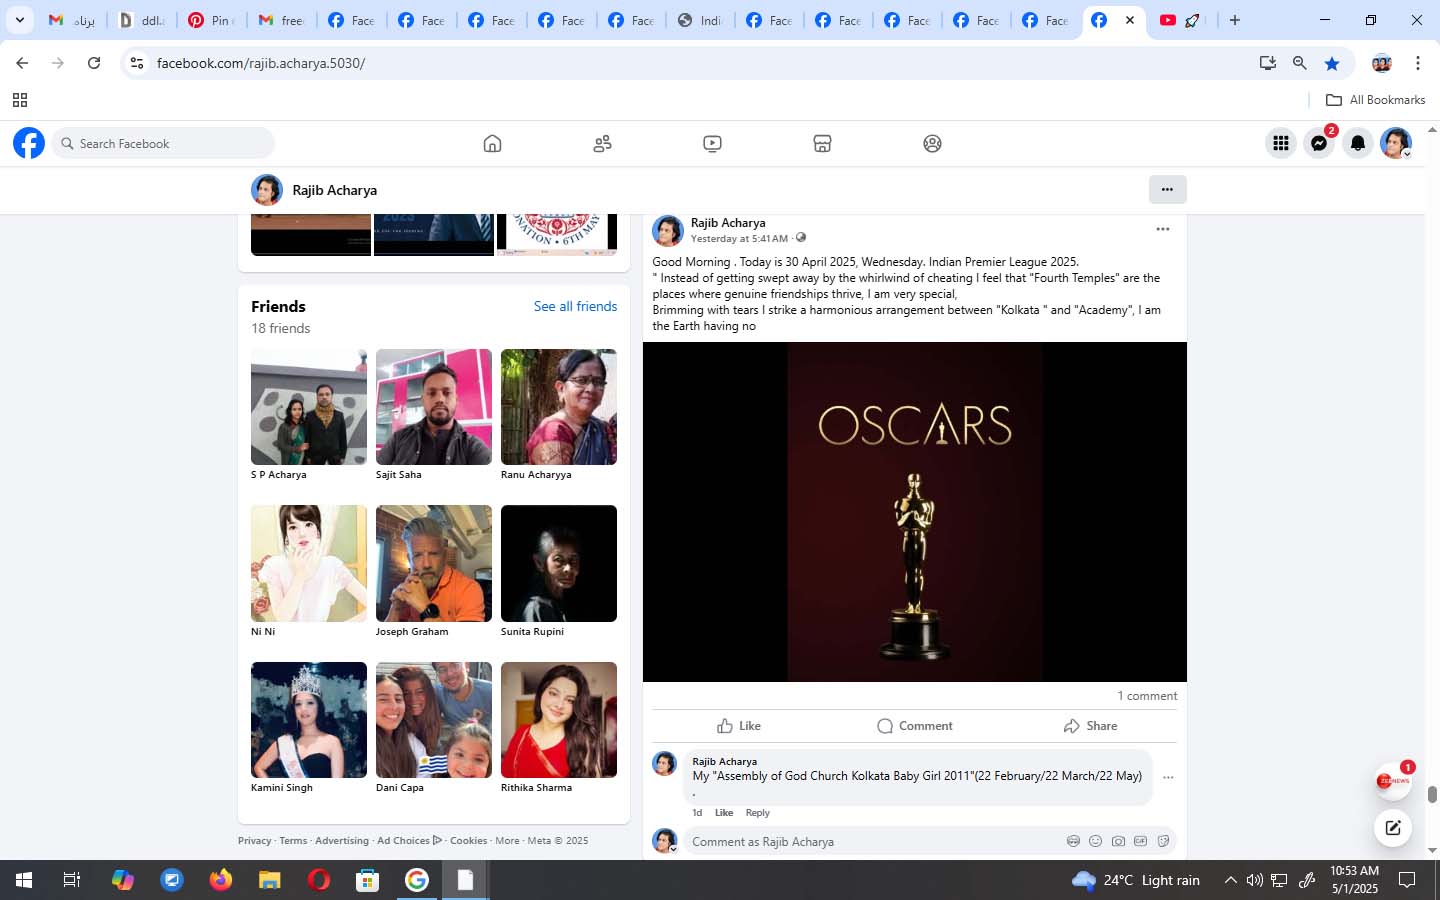Open Cookies footer link

coord(469,841)
